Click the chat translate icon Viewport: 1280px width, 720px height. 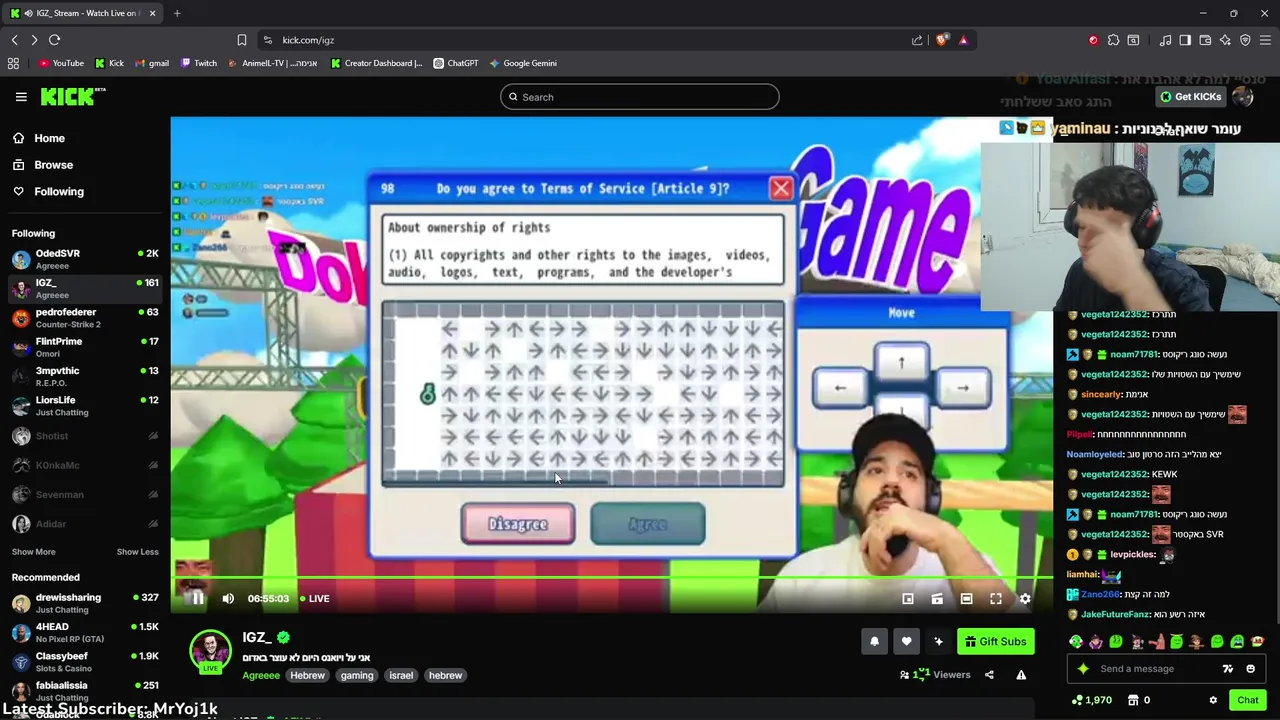pos(1227,669)
